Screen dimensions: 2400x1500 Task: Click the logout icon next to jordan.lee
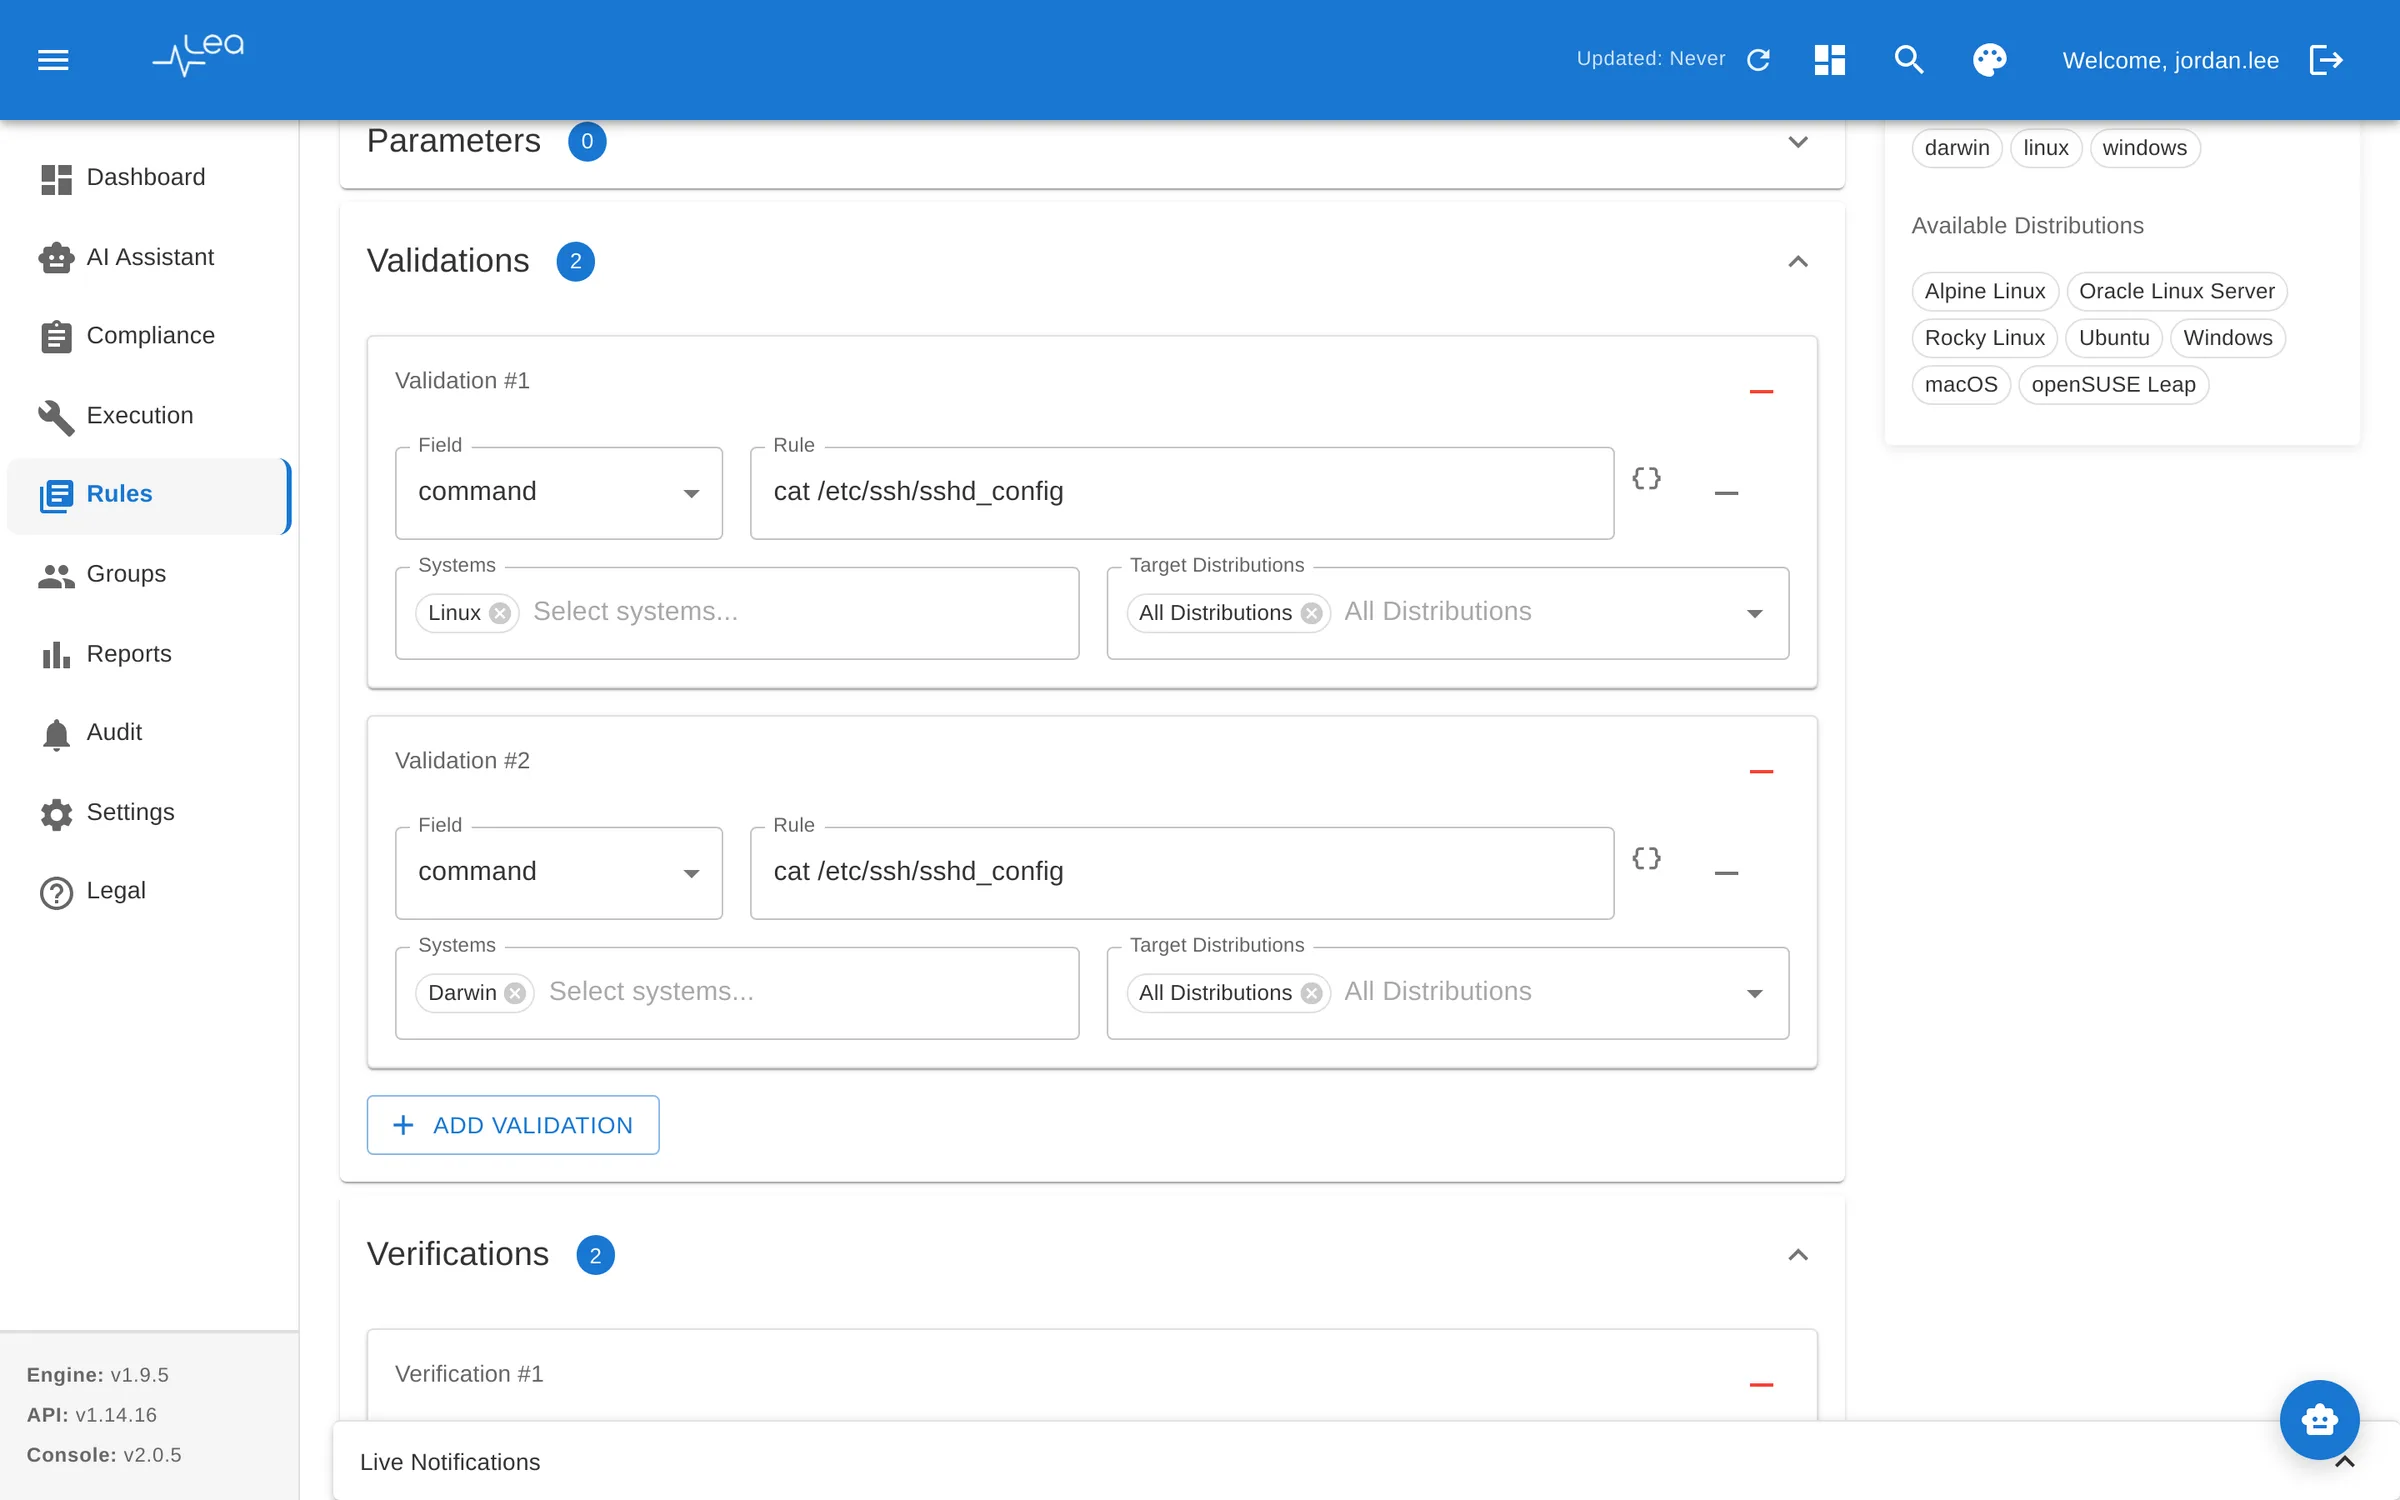[2326, 60]
